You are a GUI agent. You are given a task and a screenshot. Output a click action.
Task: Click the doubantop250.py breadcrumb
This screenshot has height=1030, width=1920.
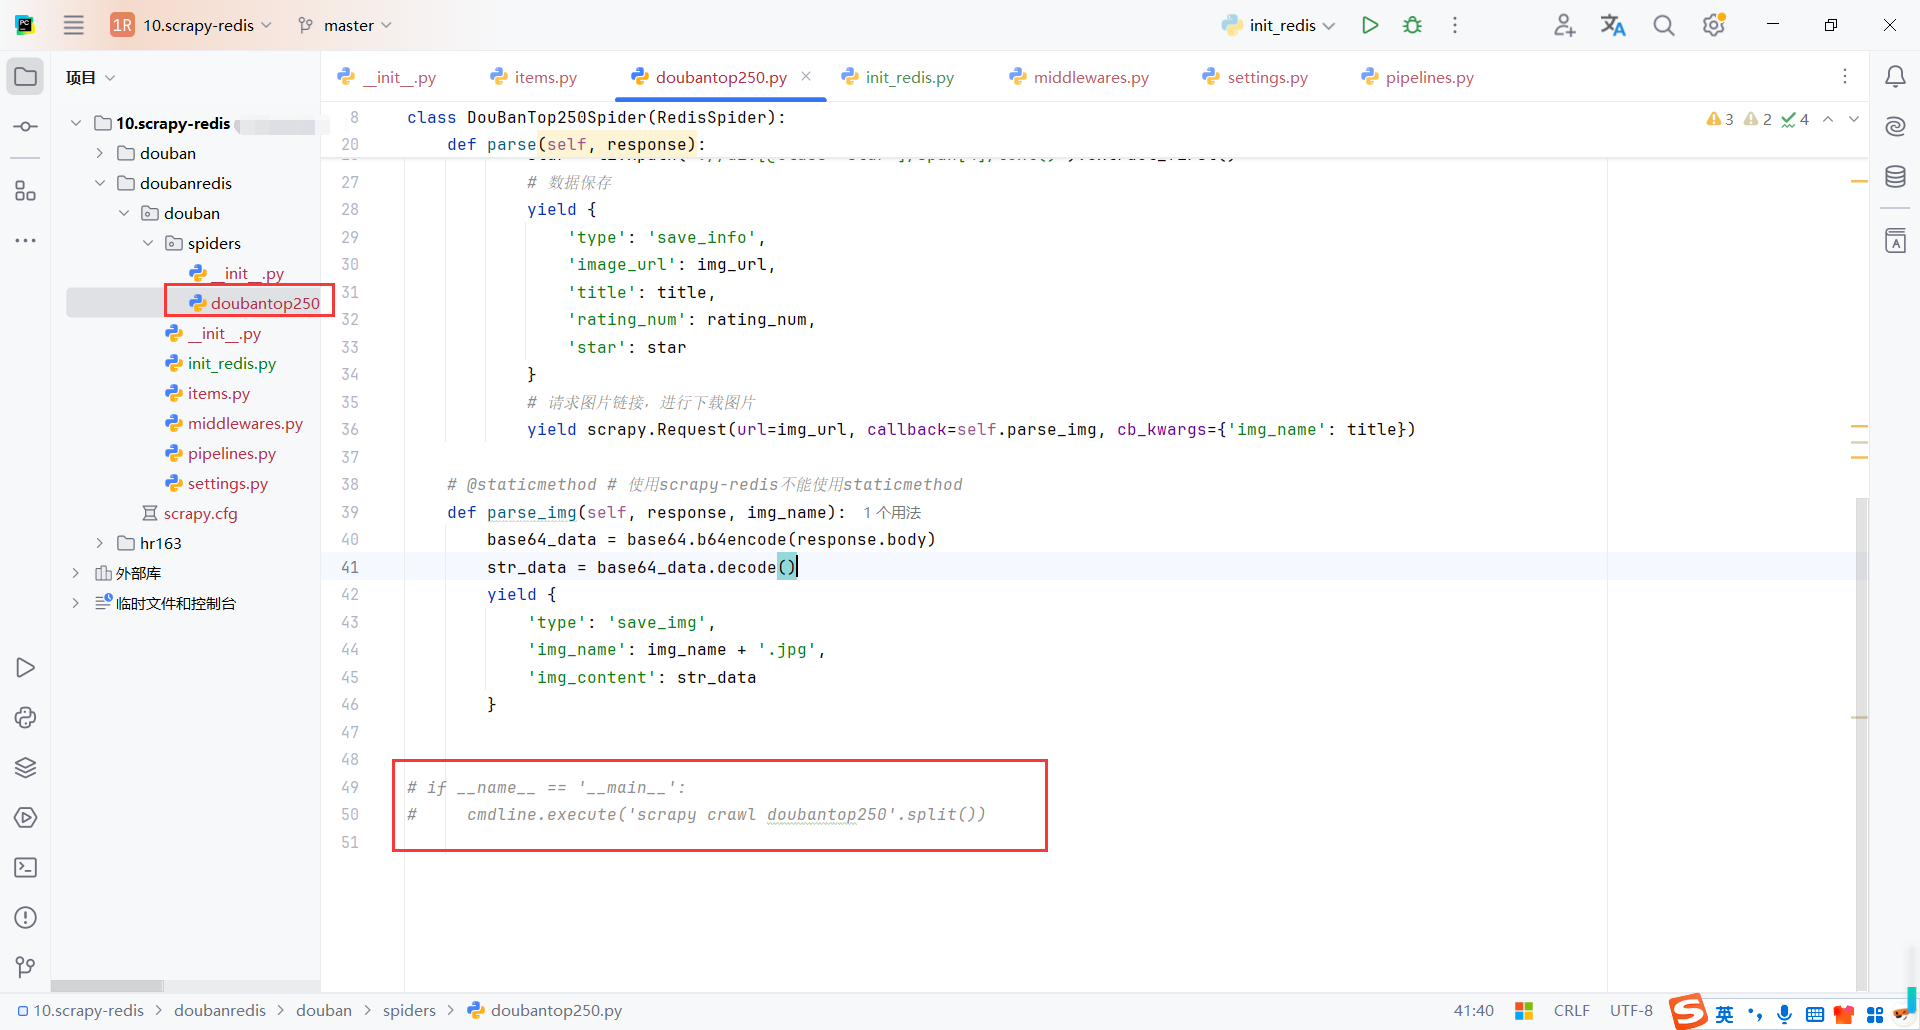(x=545, y=1011)
